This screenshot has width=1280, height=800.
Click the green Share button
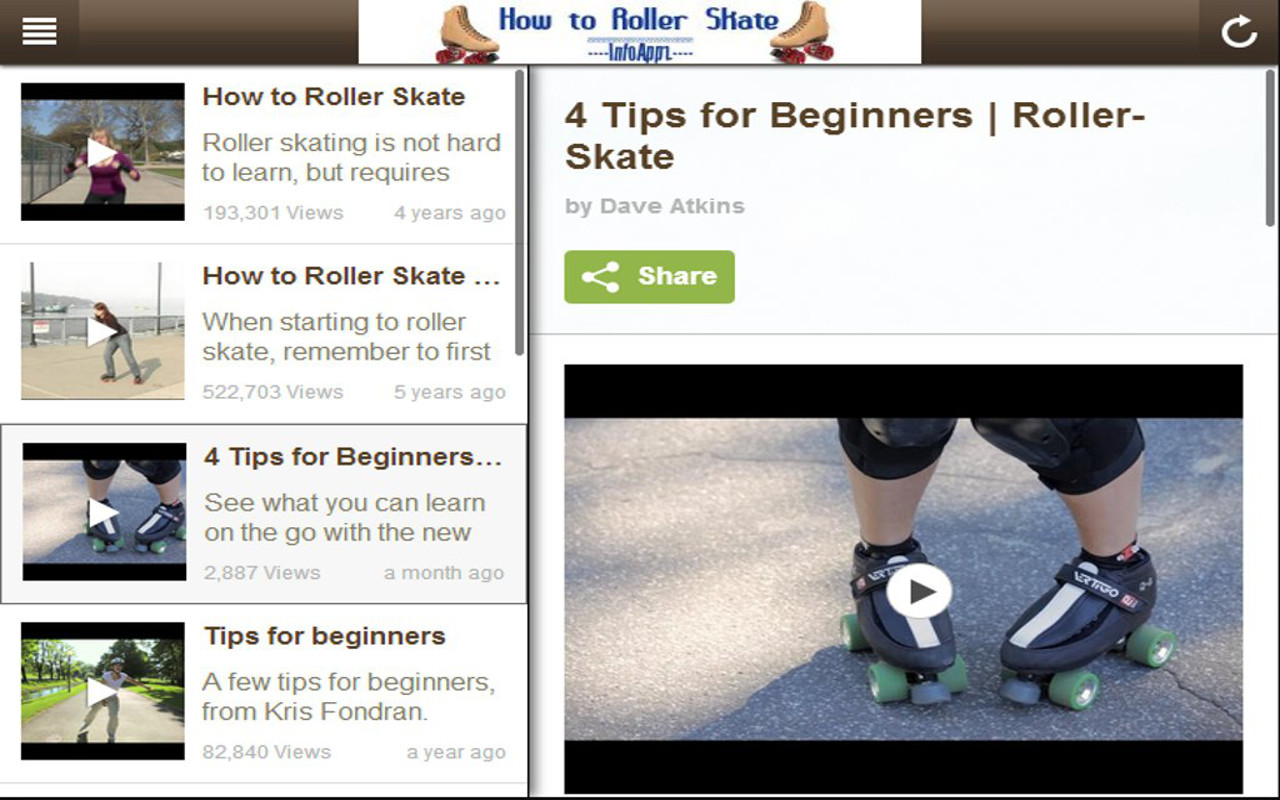649,277
